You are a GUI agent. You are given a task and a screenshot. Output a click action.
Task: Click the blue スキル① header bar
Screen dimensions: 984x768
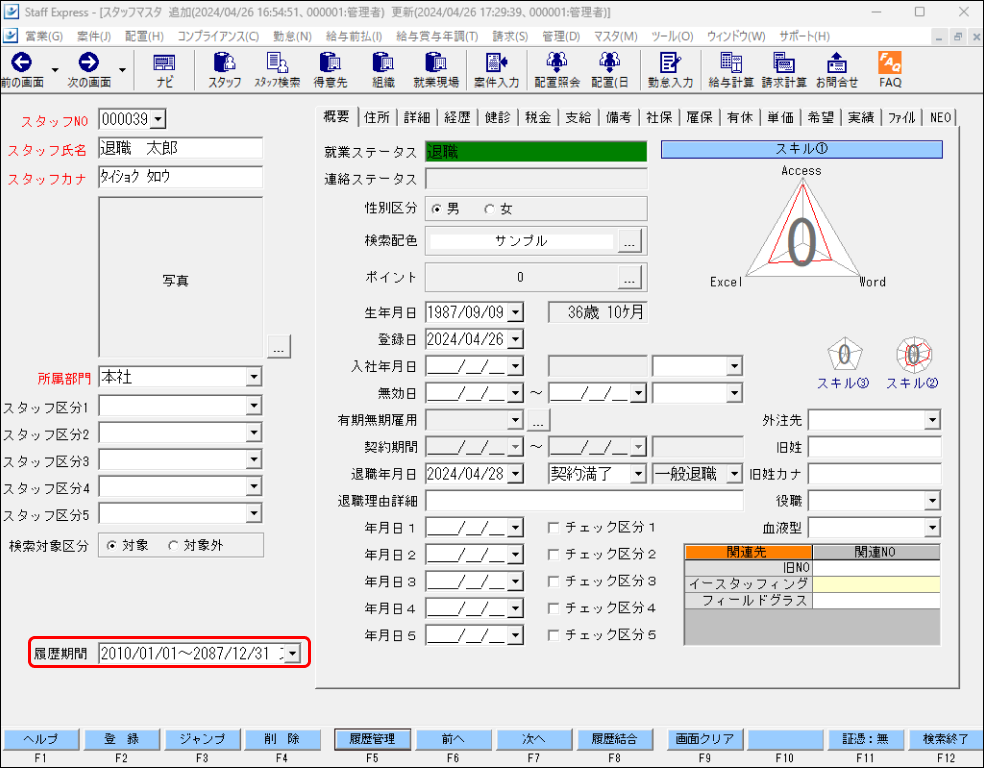click(x=801, y=149)
